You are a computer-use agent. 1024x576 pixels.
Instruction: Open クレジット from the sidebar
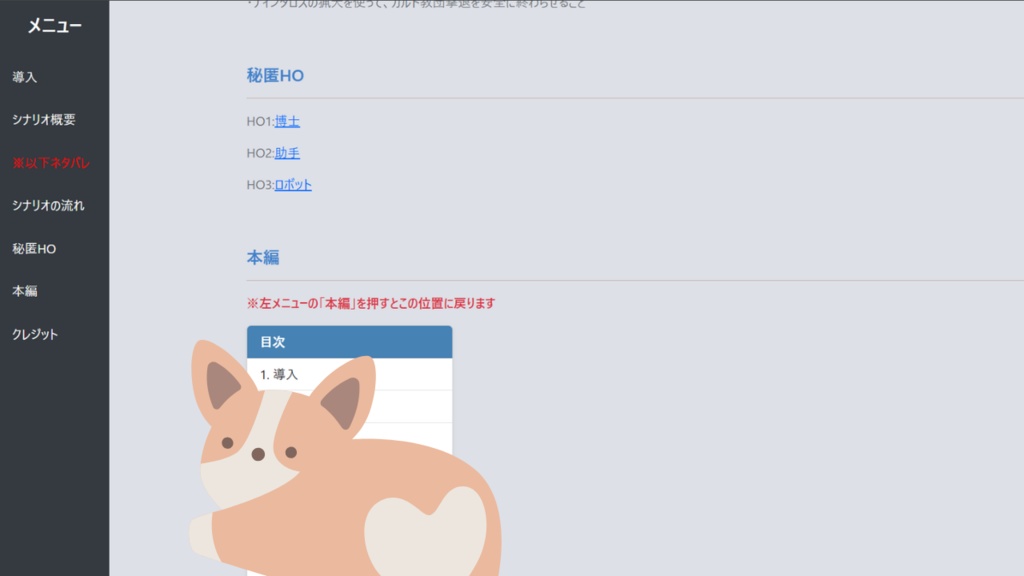(35, 334)
